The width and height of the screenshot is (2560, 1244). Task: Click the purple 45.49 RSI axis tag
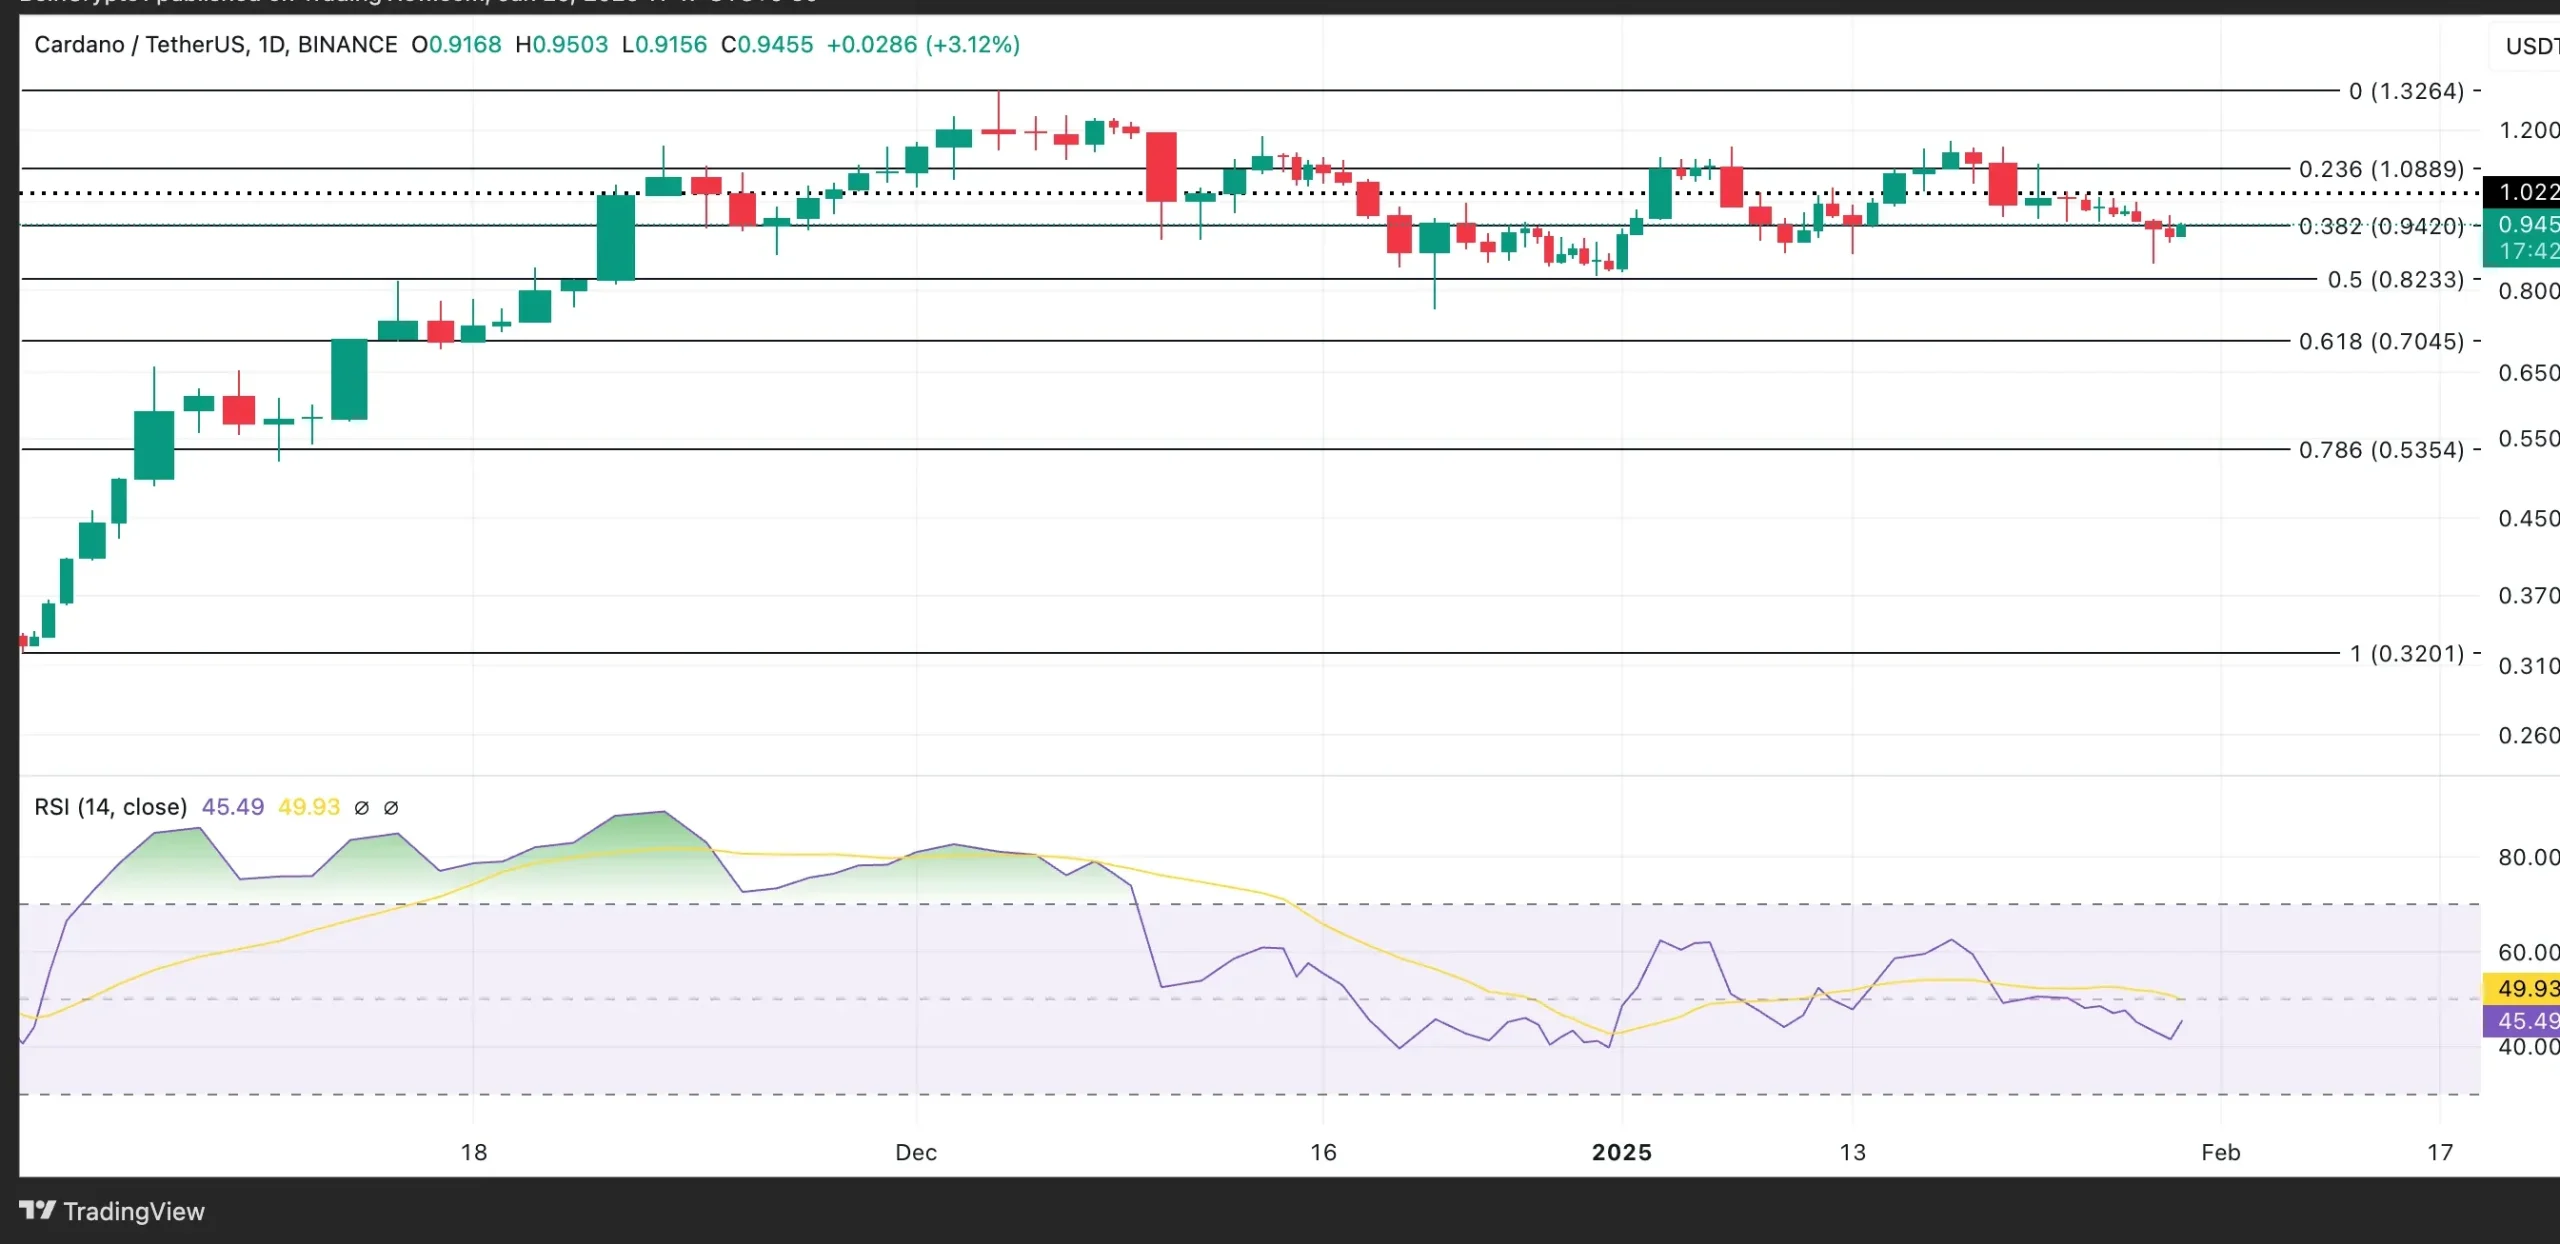pyautogui.click(x=2521, y=1021)
